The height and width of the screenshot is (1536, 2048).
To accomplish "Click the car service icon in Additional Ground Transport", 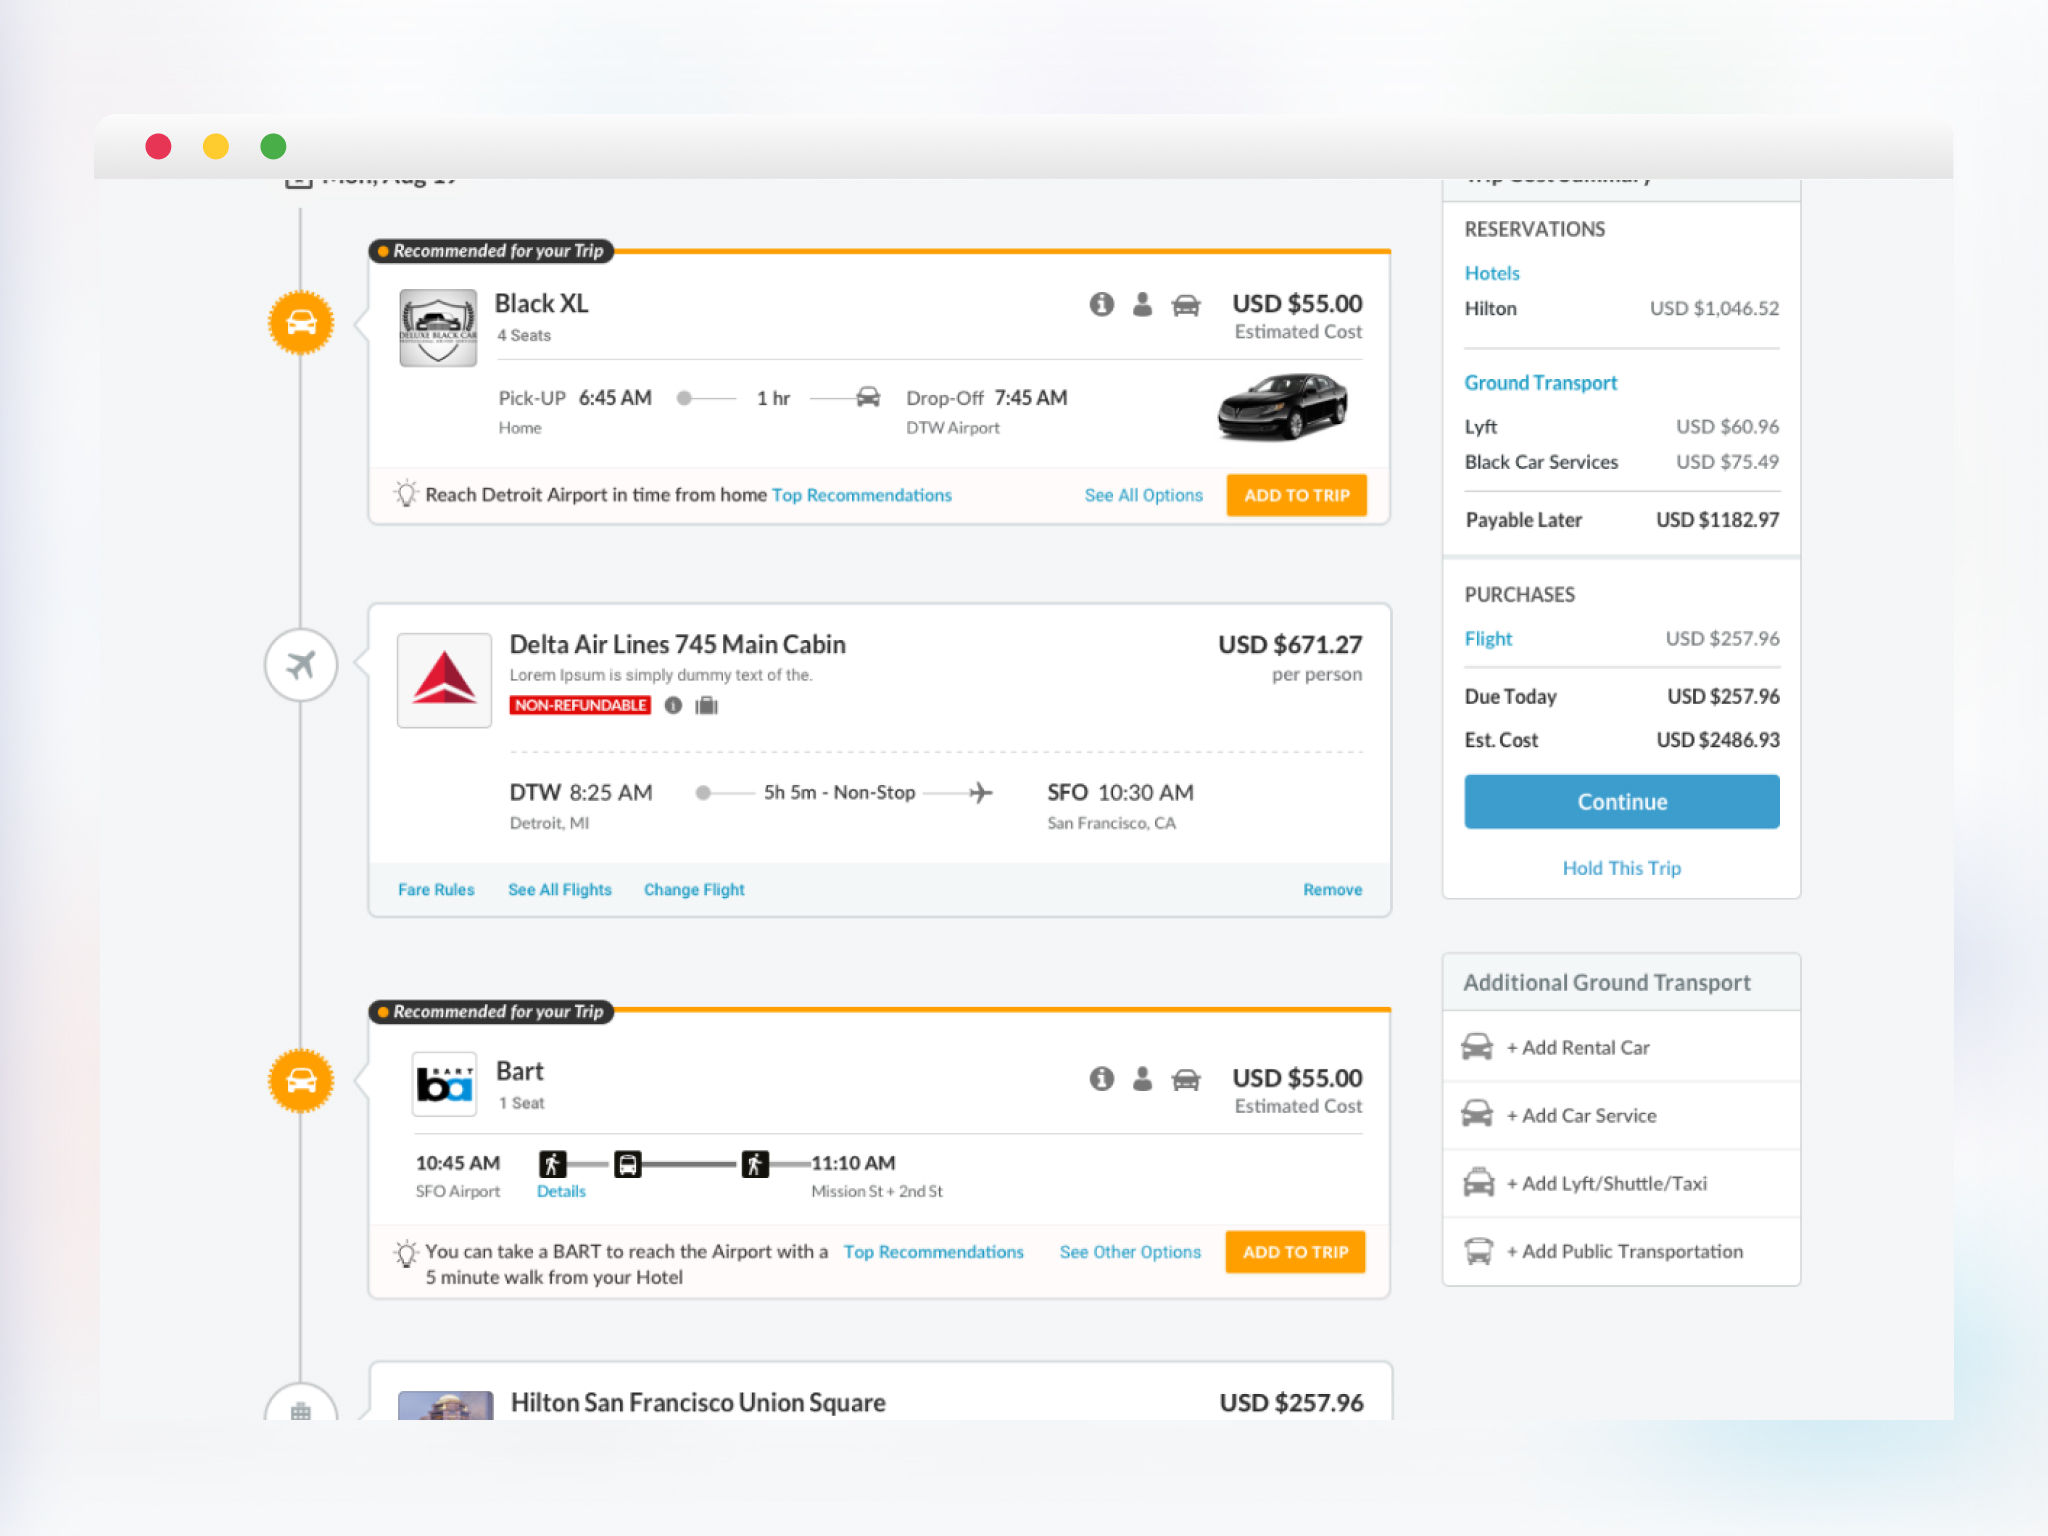I will [x=1477, y=1114].
